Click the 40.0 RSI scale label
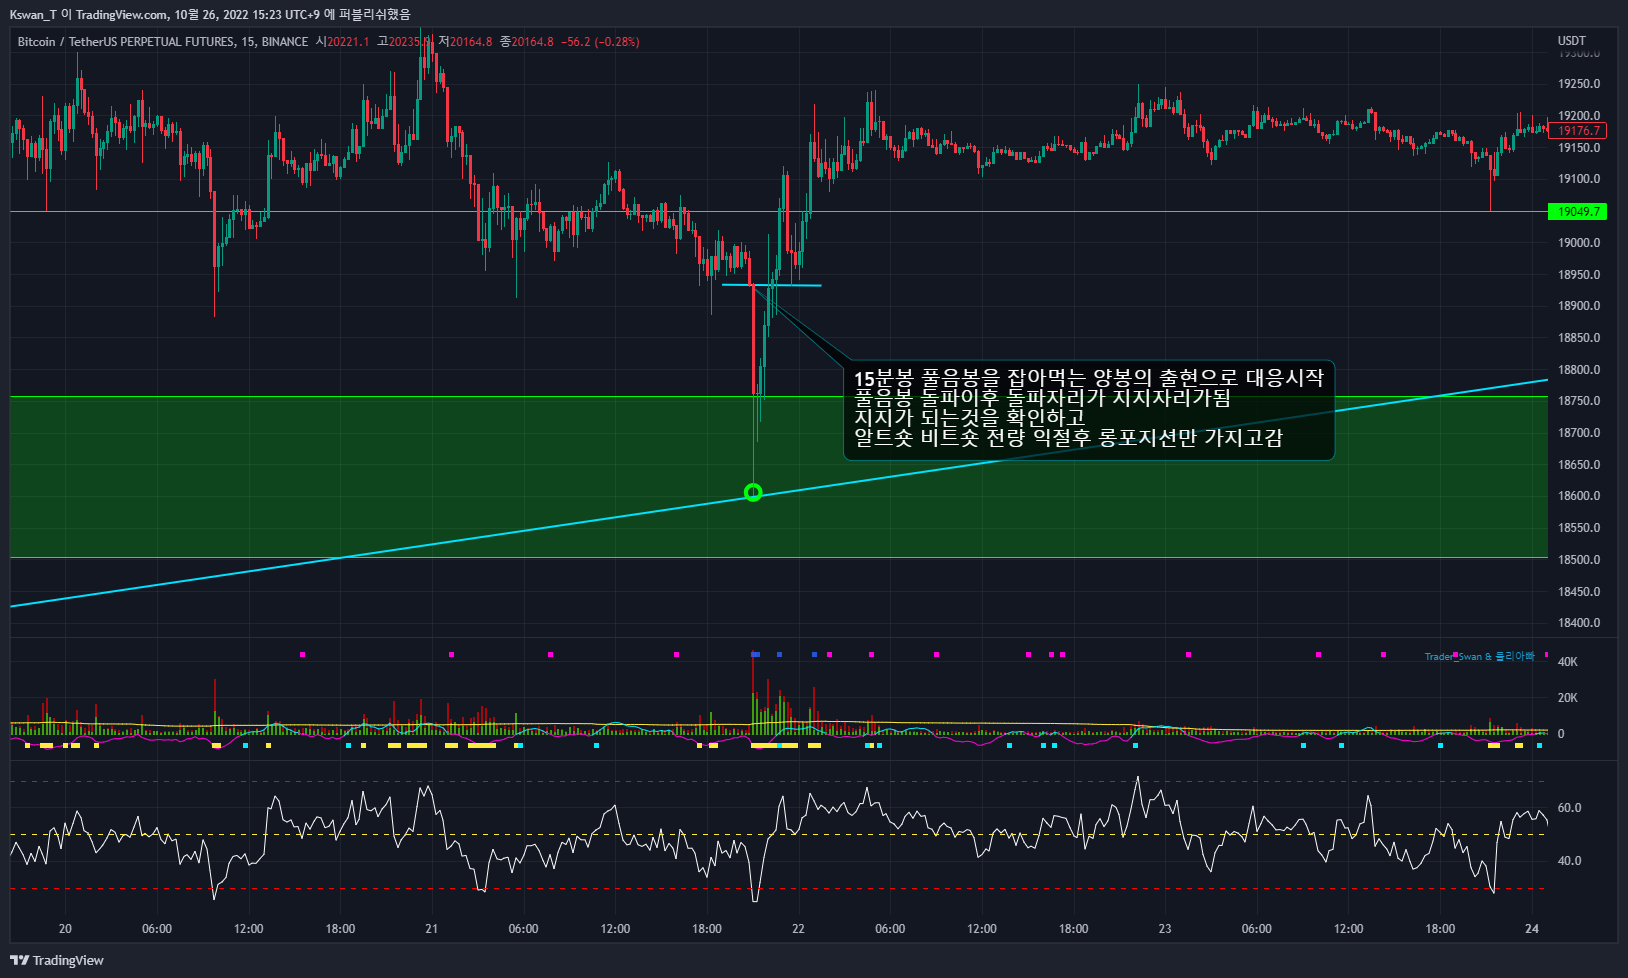This screenshot has width=1628, height=978. (x=1570, y=861)
